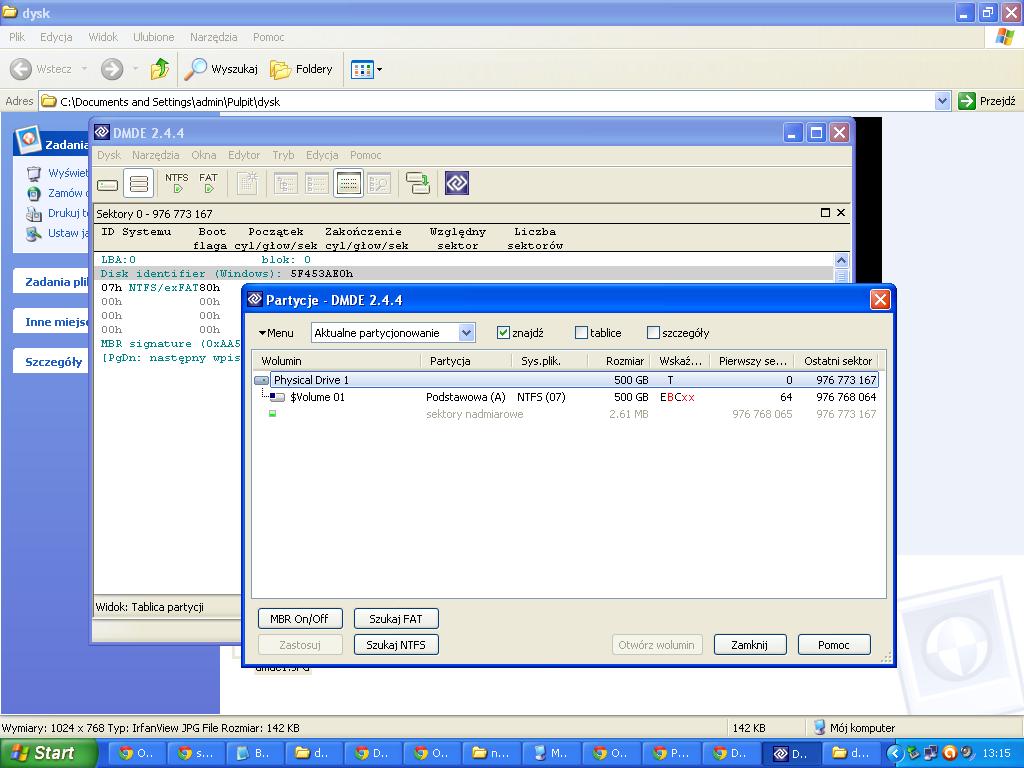
Task: Click the directory tree view icon in DMDE toolbar
Action: tap(285, 184)
